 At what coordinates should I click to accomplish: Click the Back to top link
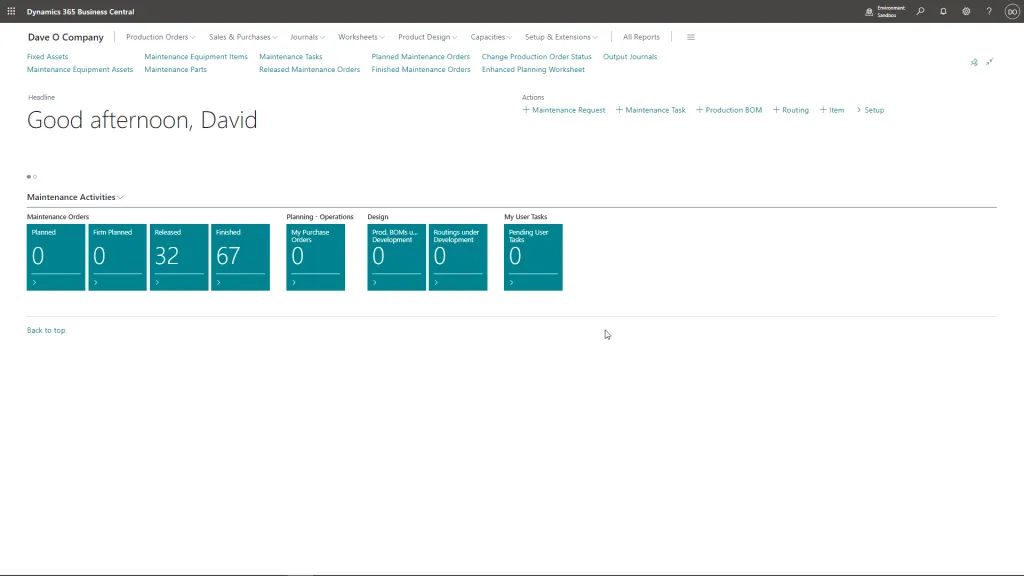(45, 329)
